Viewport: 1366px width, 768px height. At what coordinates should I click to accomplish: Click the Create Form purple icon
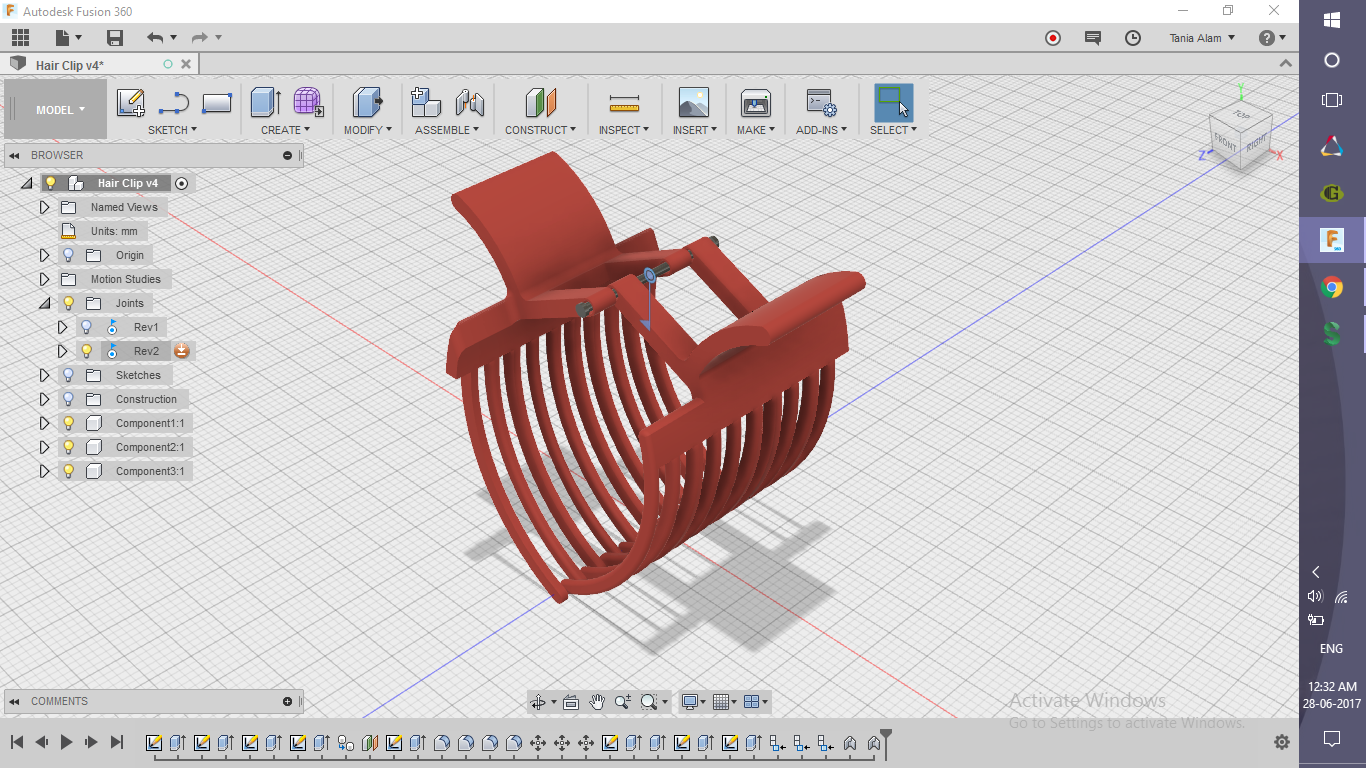(308, 102)
